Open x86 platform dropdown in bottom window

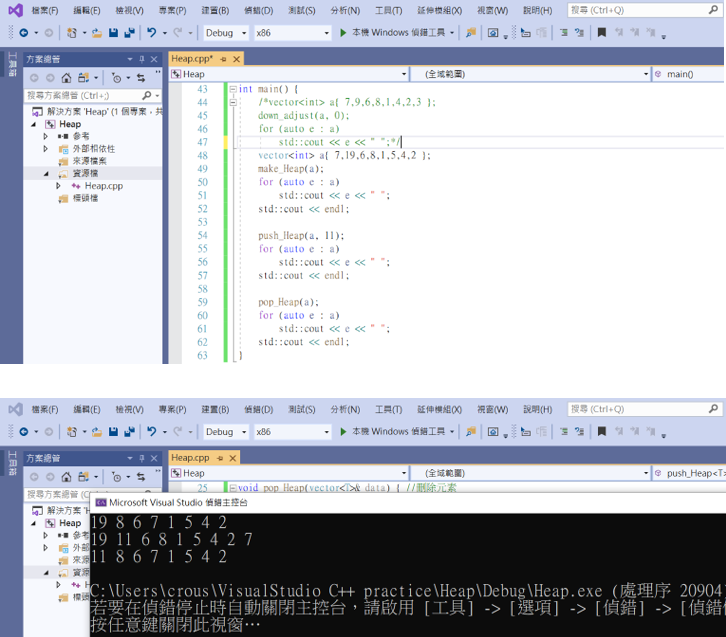pyautogui.click(x=293, y=432)
